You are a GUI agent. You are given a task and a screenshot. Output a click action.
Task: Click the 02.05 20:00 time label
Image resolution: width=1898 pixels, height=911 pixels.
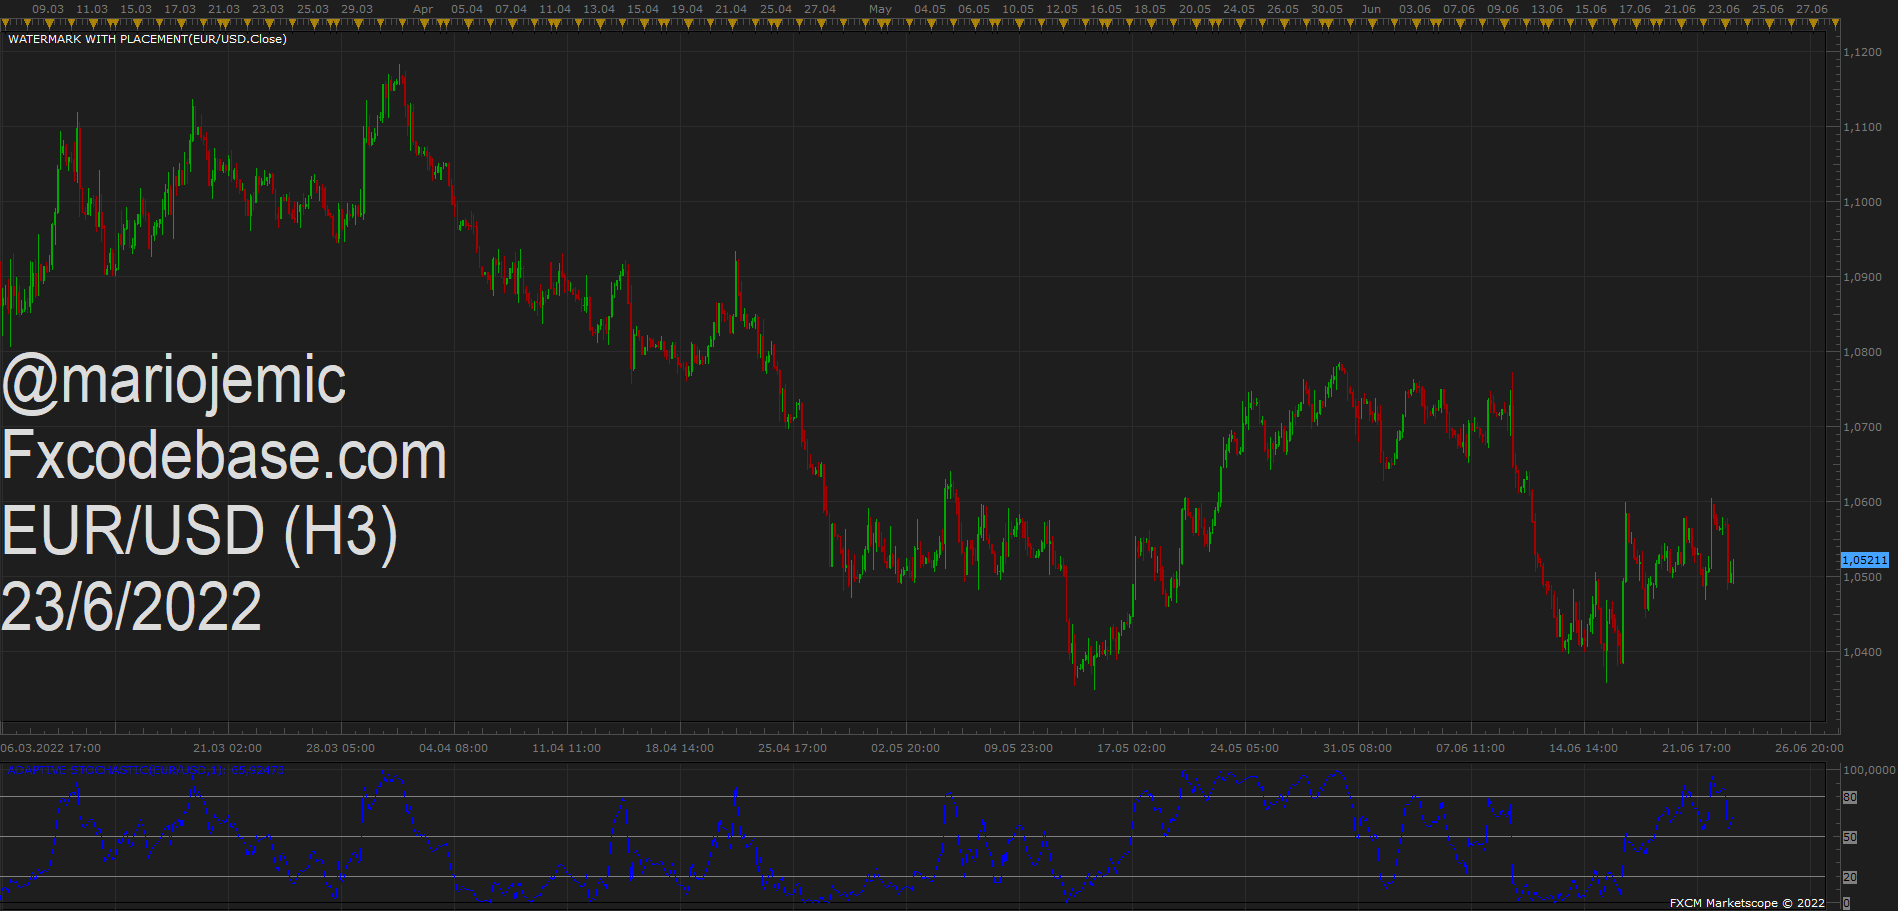coord(905,748)
